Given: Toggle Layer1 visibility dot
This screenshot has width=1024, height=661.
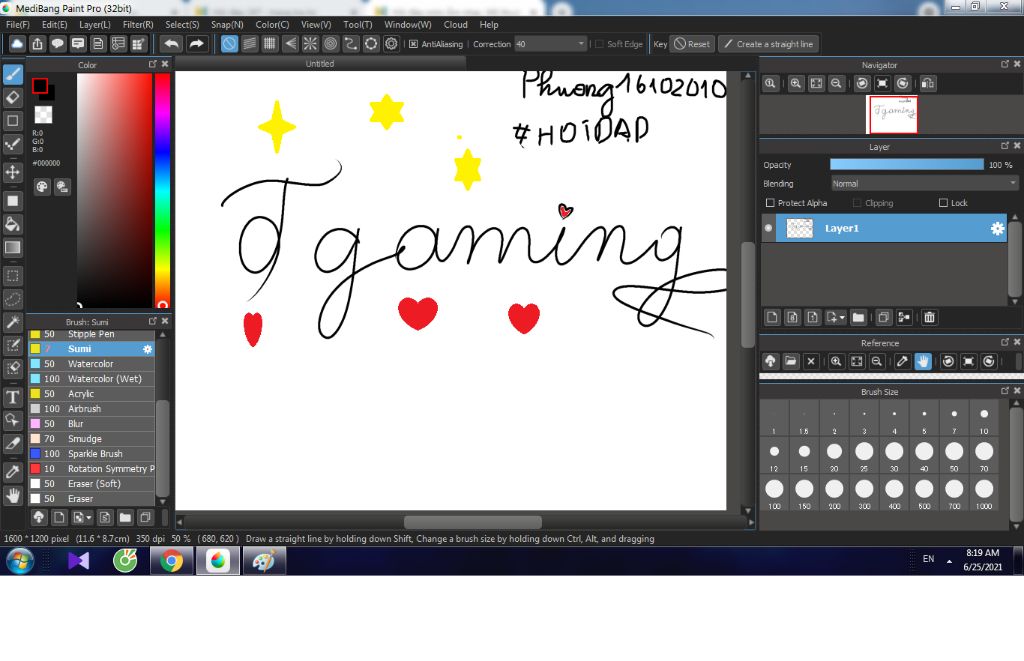Looking at the screenshot, I should pos(769,229).
